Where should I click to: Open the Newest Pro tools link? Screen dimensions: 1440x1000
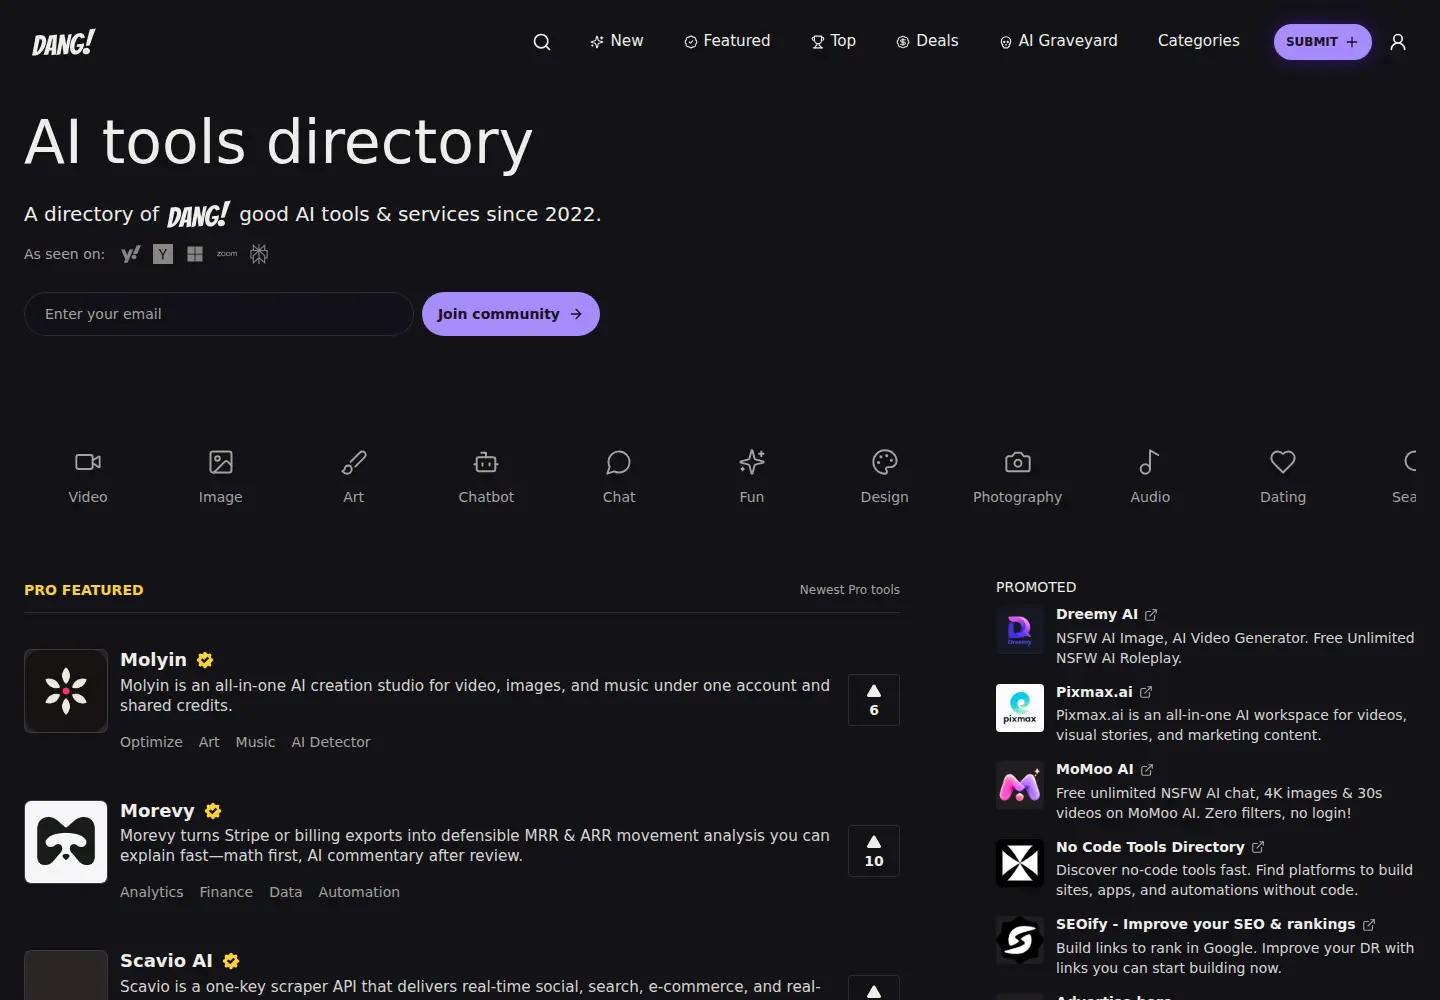pos(850,590)
